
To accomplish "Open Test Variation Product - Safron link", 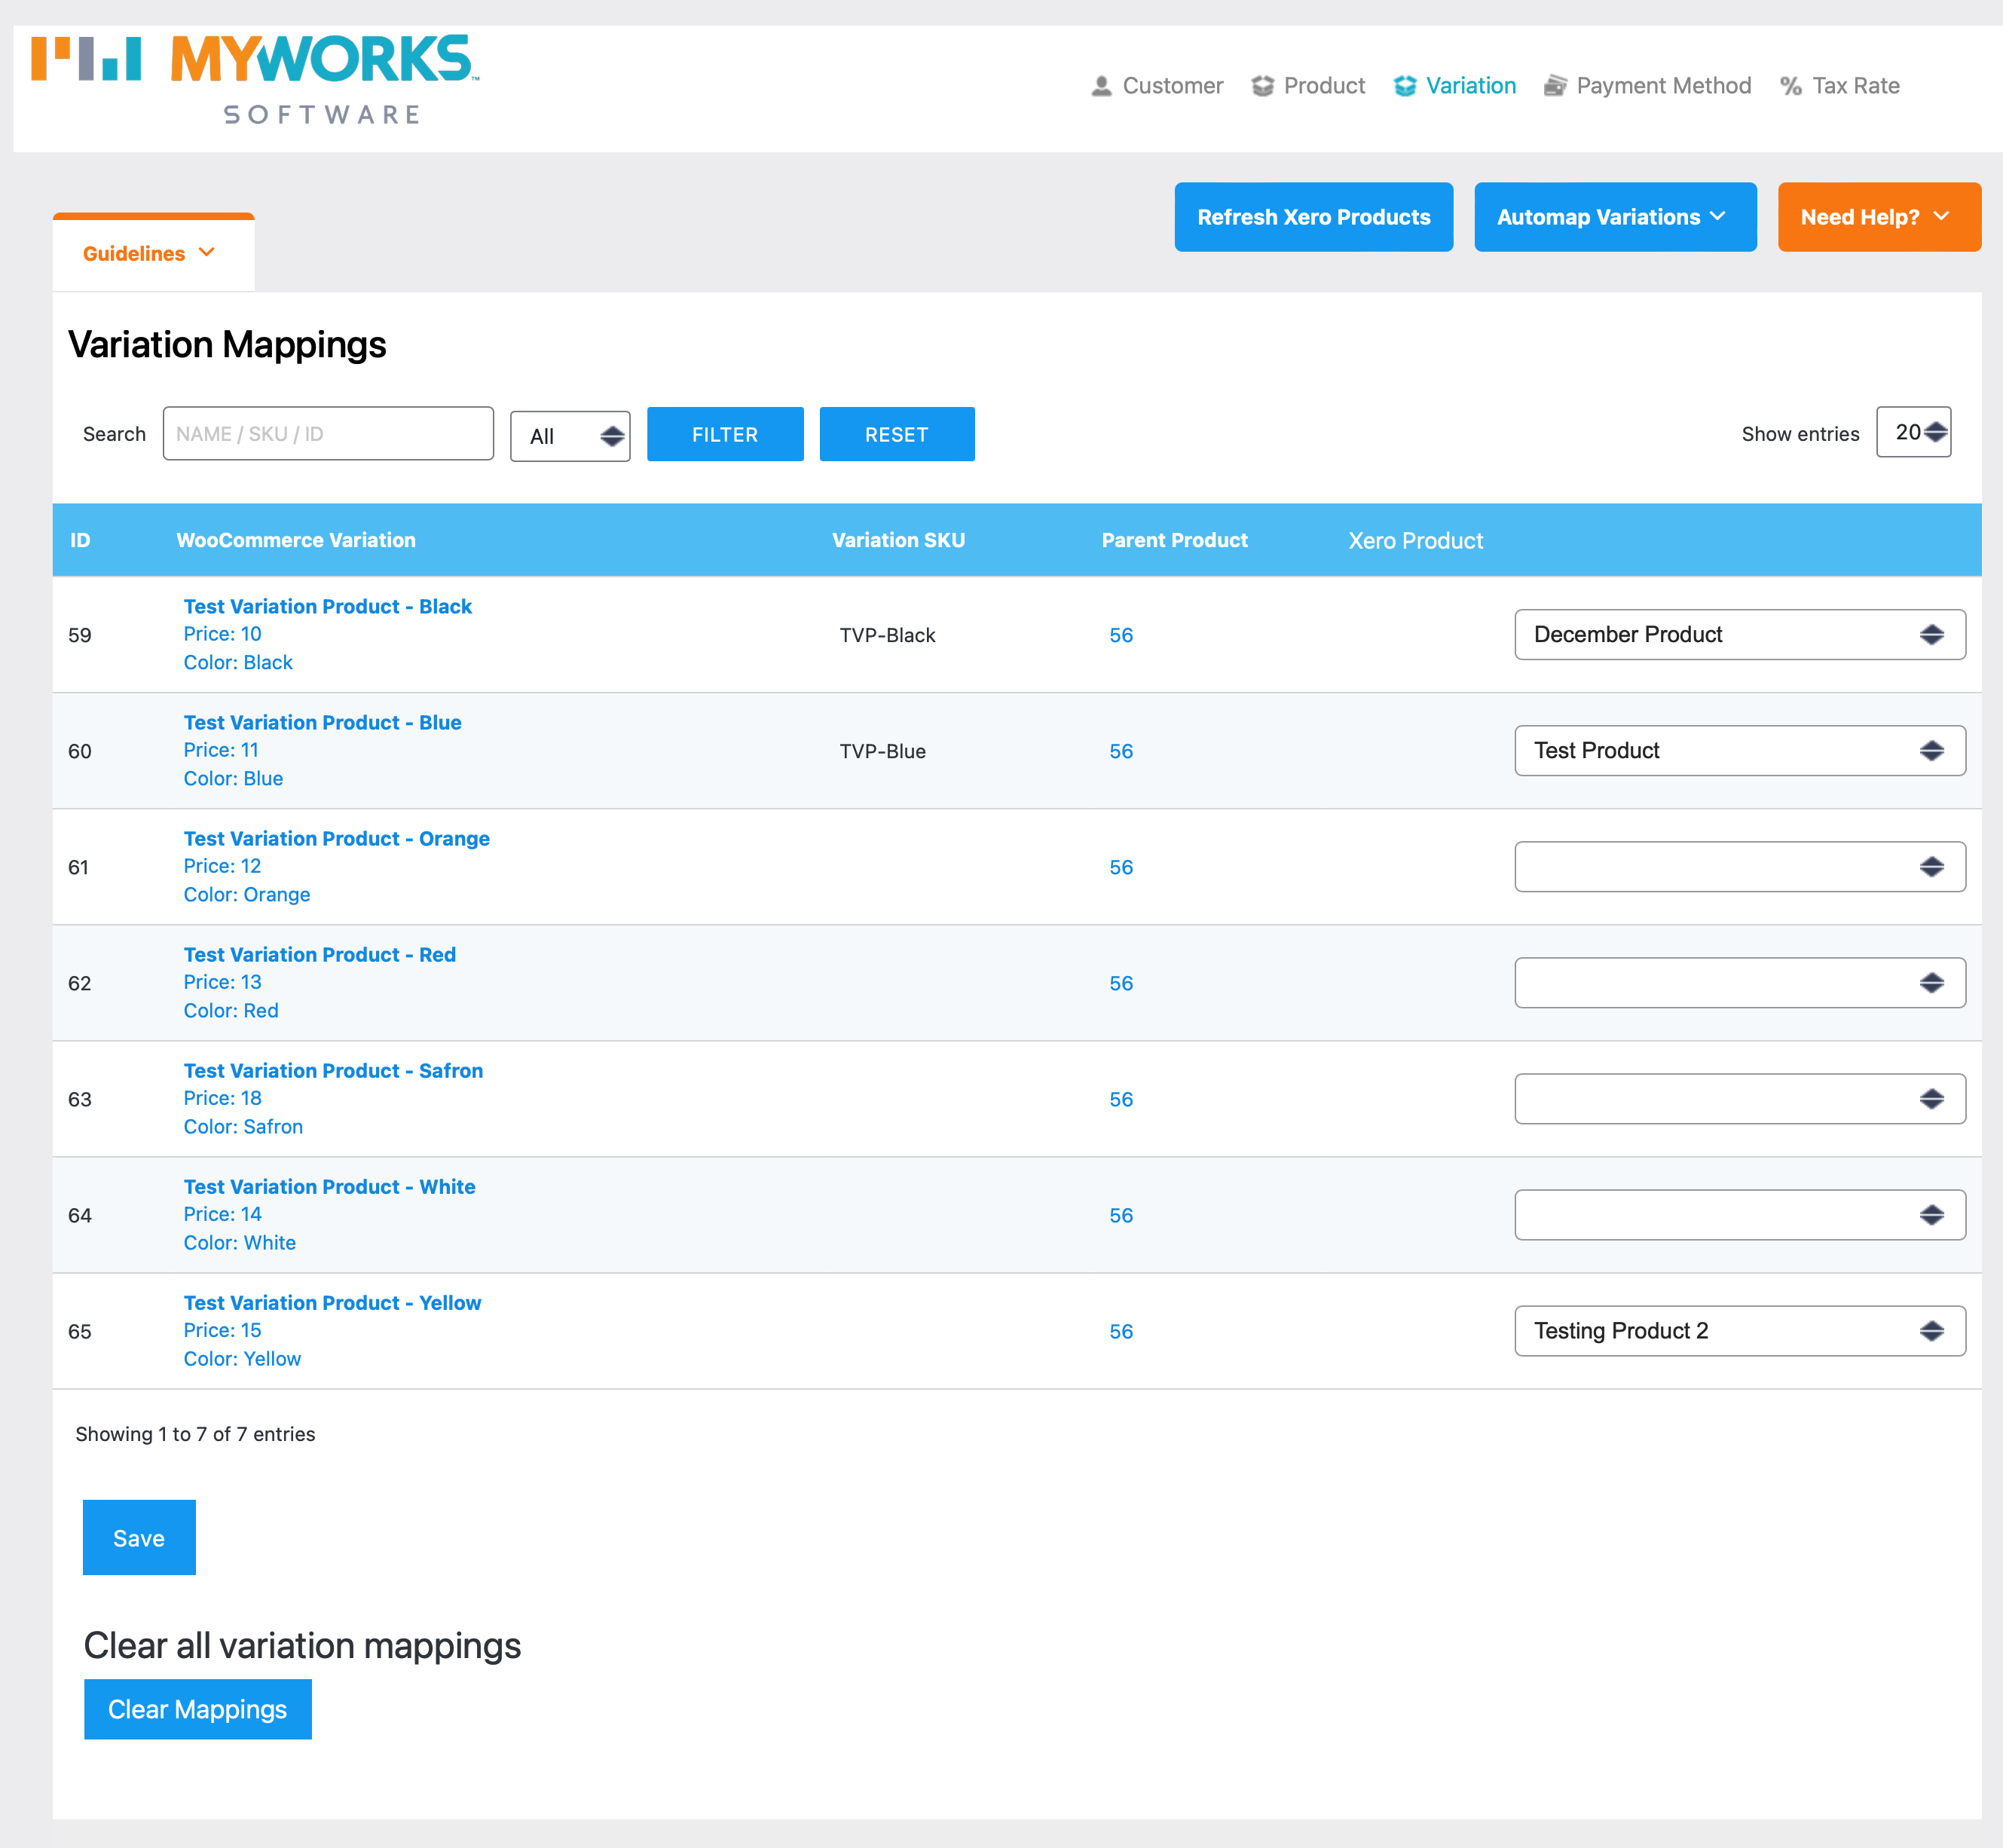I will (x=333, y=1071).
